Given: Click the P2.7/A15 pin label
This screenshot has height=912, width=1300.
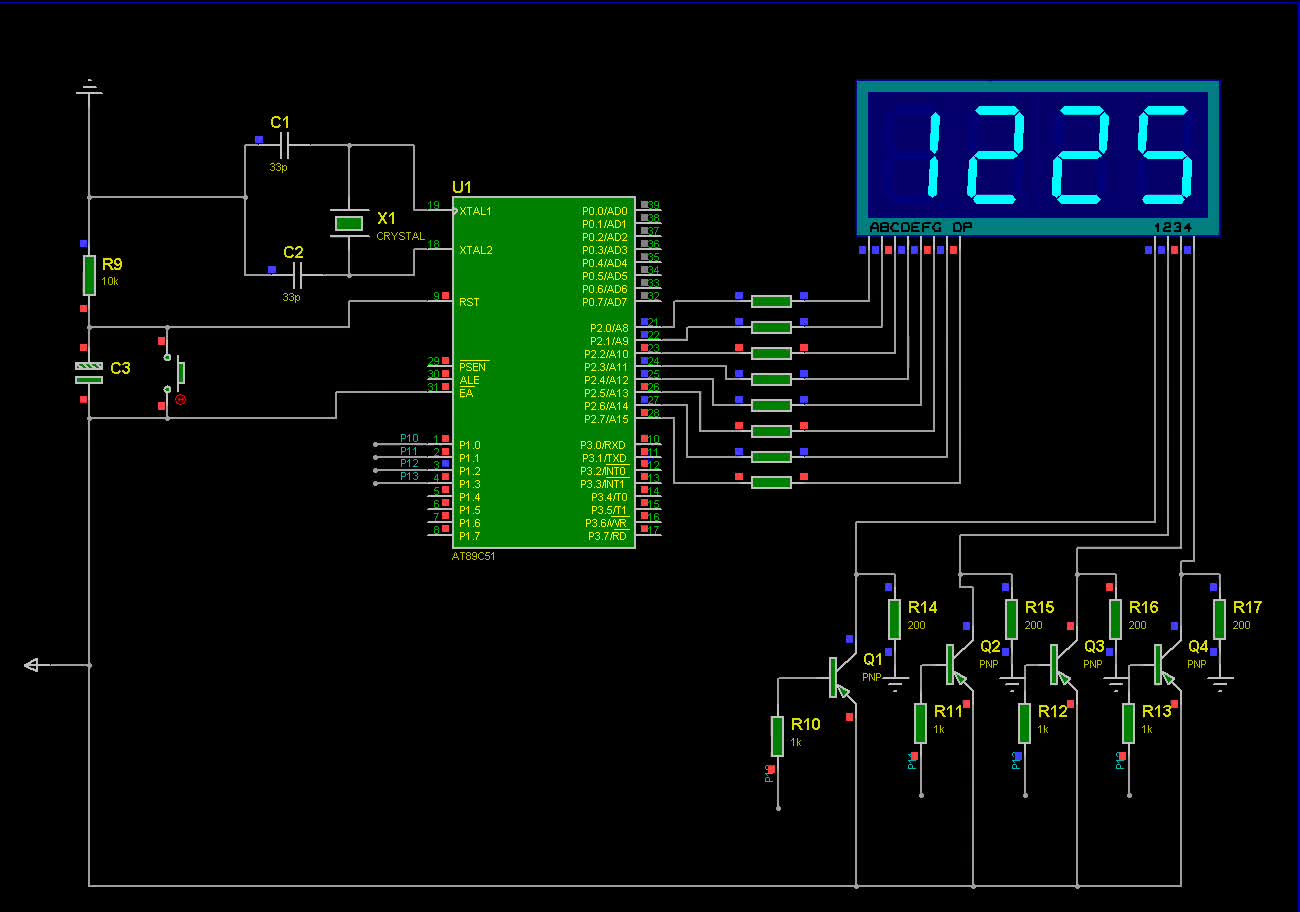Looking at the screenshot, I should [x=606, y=419].
